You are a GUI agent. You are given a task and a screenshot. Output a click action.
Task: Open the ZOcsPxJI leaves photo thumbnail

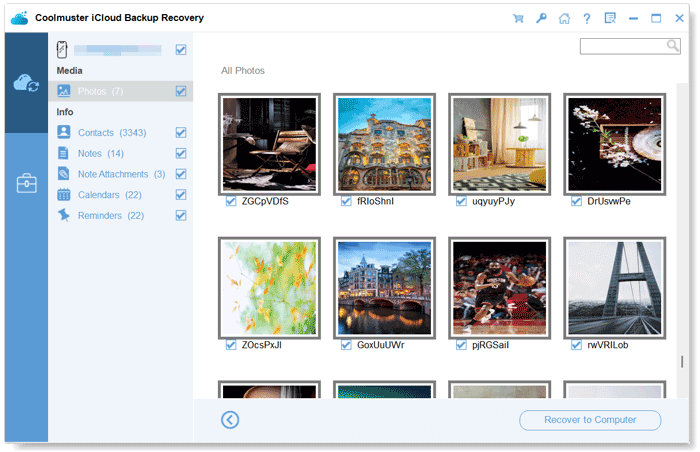point(269,288)
